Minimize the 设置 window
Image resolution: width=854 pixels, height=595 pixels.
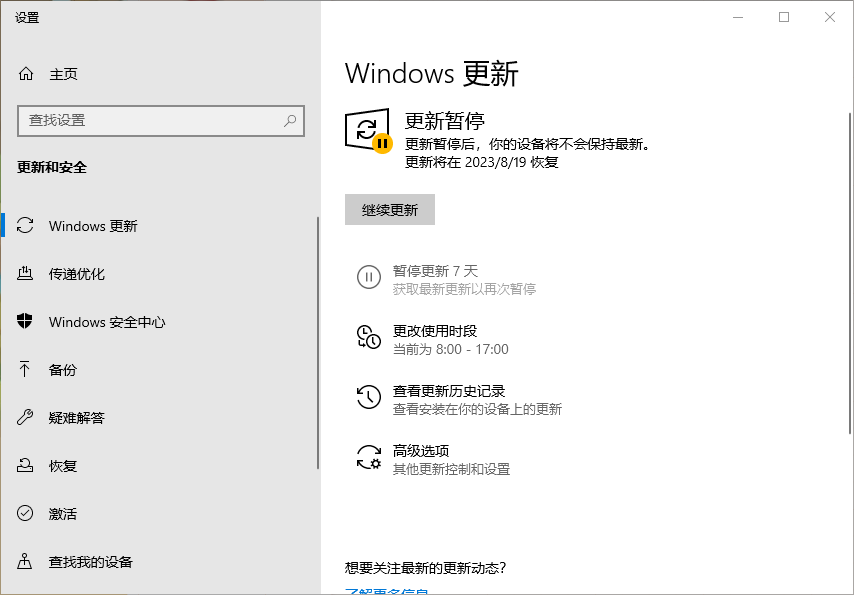tap(738, 17)
